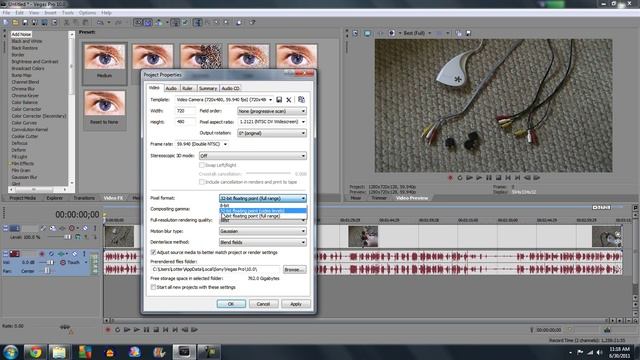The height and width of the screenshot is (360, 640).
Task: Click the New project icon in main toolbar
Action: pos(6,22)
